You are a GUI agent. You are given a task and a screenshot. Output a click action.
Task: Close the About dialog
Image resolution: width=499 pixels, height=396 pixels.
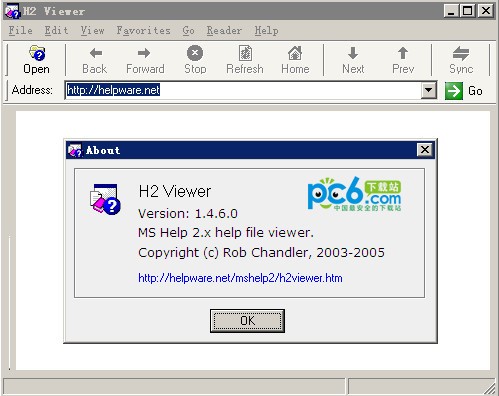coord(425,150)
